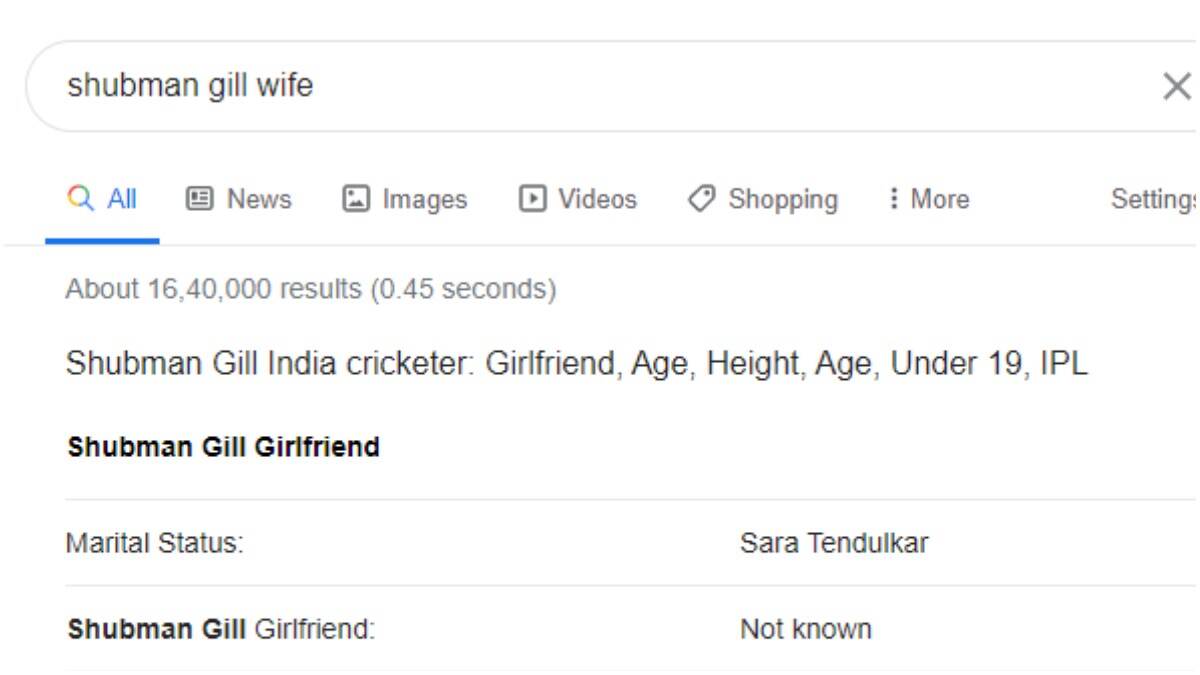Click the 'Not known' value
Image resolution: width=1200 pixels, height=675 pixels.
coord(806,629)
